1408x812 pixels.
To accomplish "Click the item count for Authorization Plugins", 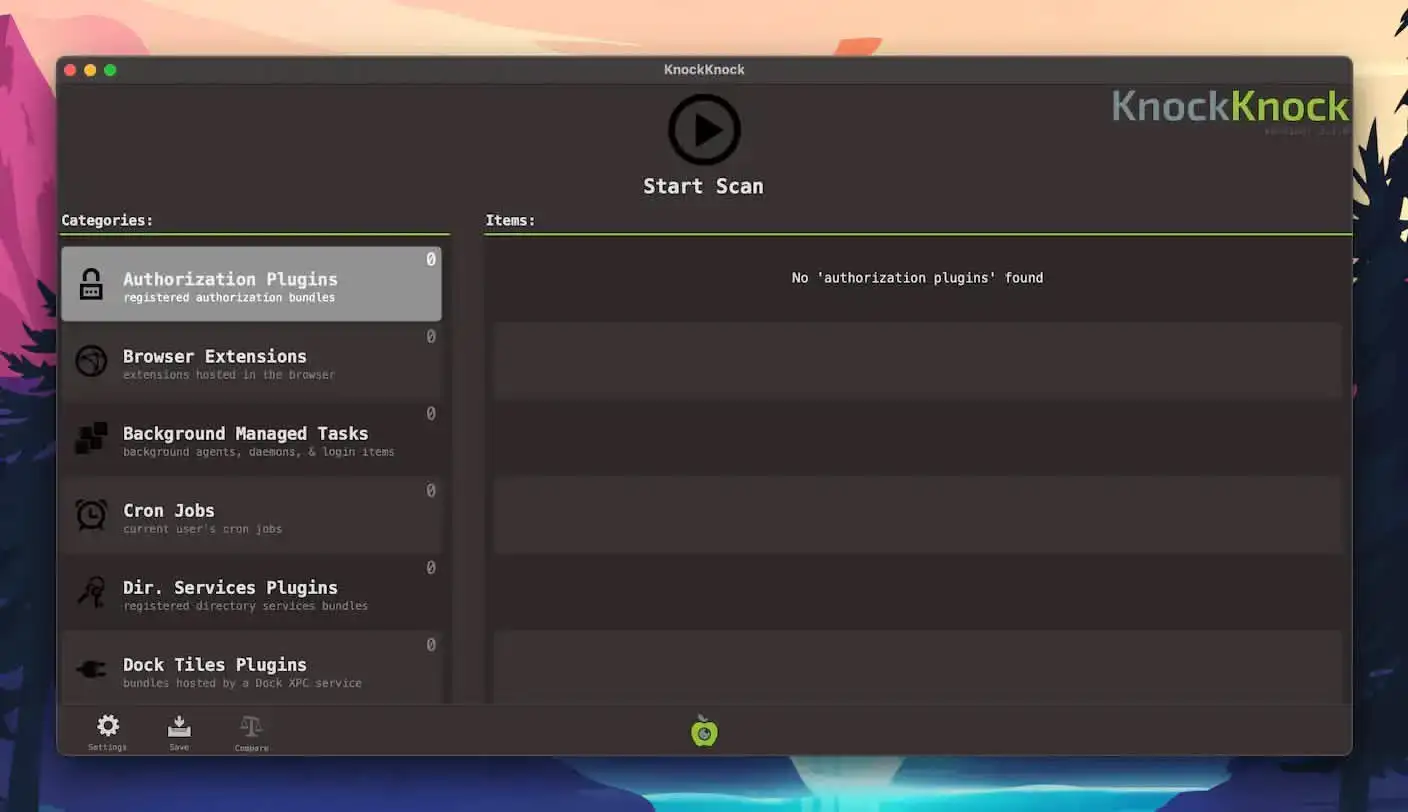I will tap(431, 260).
